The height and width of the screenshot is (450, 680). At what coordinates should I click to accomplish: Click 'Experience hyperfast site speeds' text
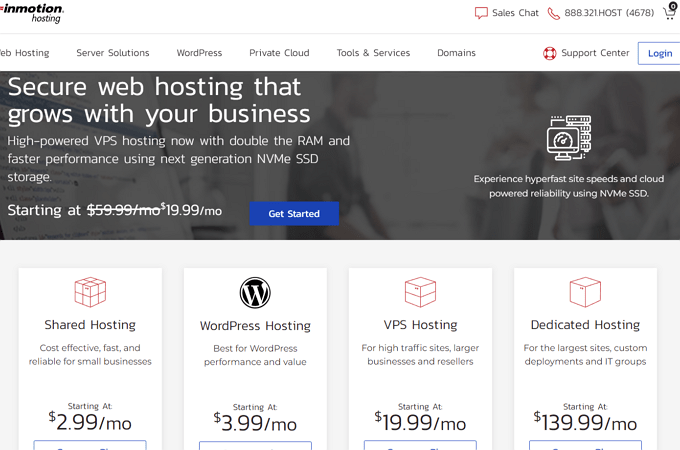click(x=569, y=186)
